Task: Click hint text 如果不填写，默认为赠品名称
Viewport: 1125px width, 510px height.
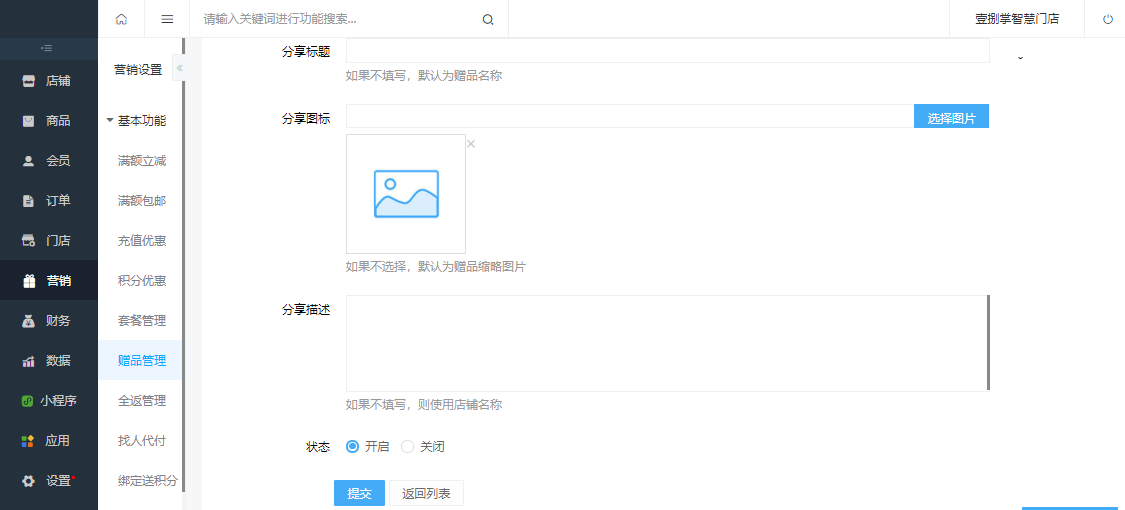Action: [424, 75]
